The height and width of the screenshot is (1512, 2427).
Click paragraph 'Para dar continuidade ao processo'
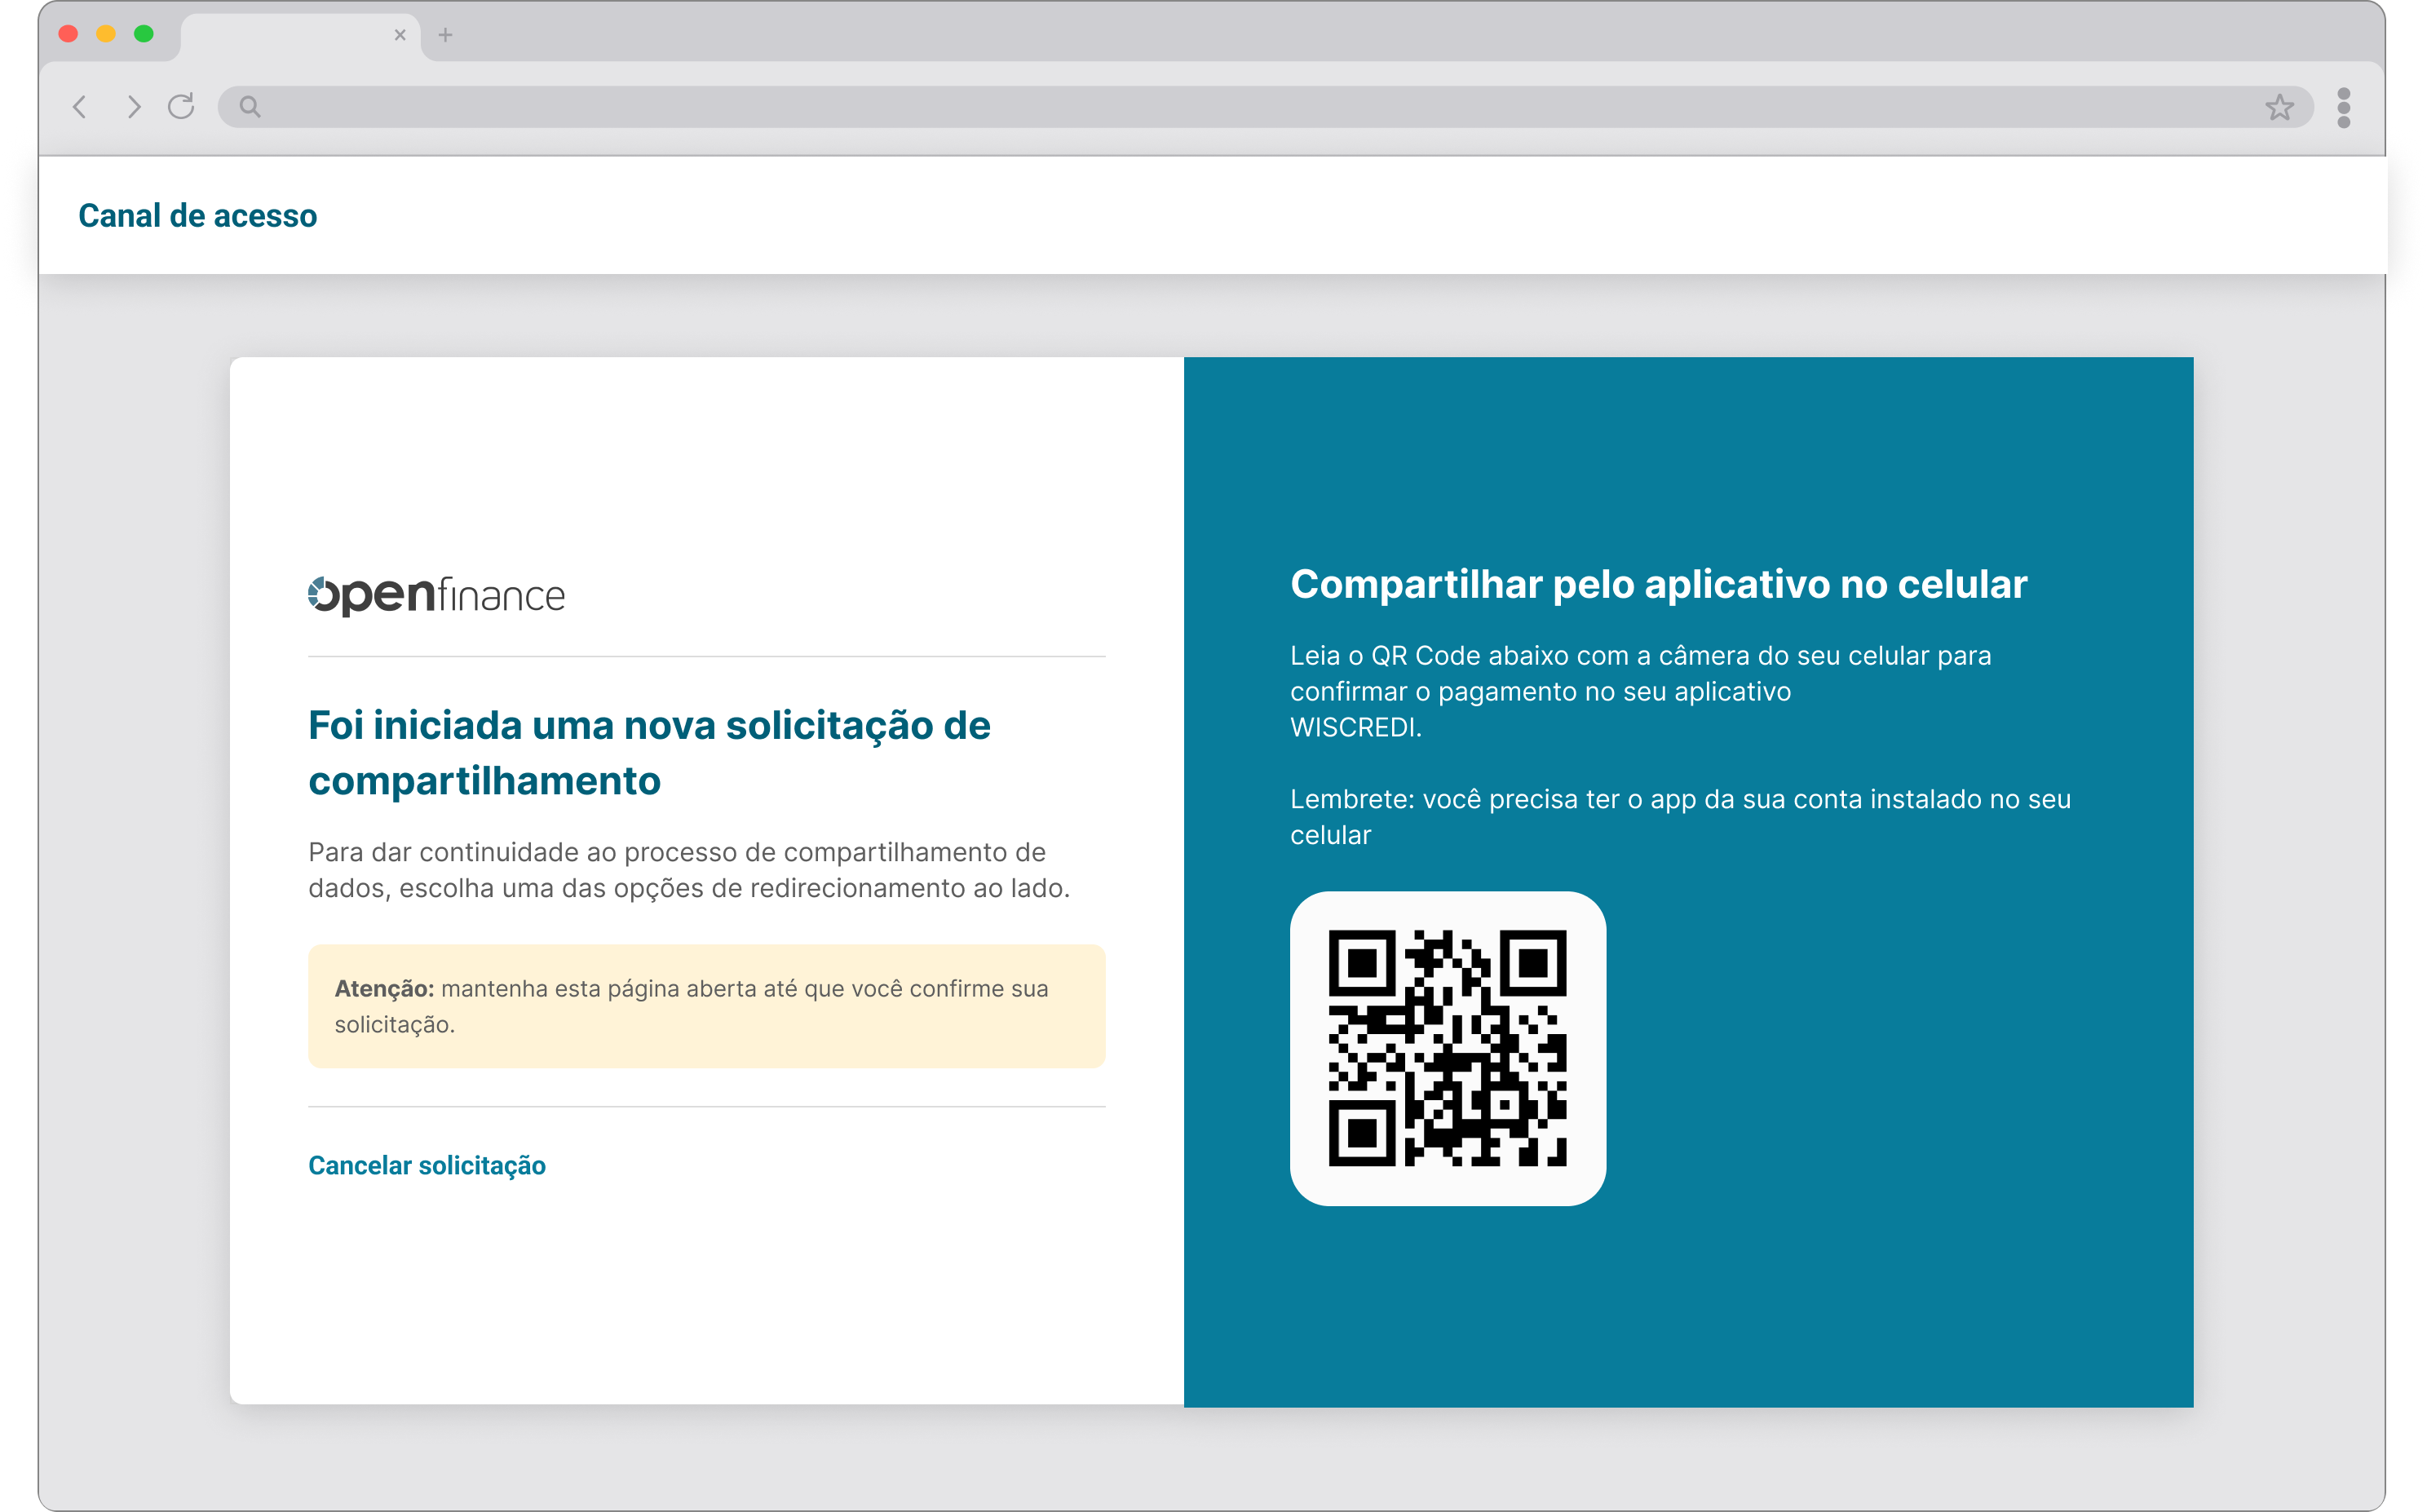pos(689,870)
